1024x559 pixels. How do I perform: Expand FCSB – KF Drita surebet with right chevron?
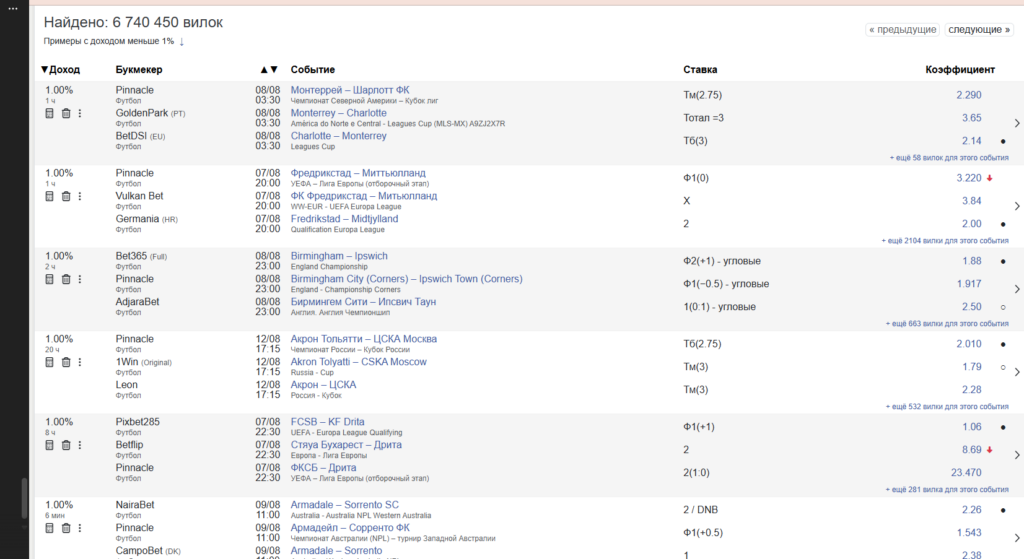[x=1017, y=455]
